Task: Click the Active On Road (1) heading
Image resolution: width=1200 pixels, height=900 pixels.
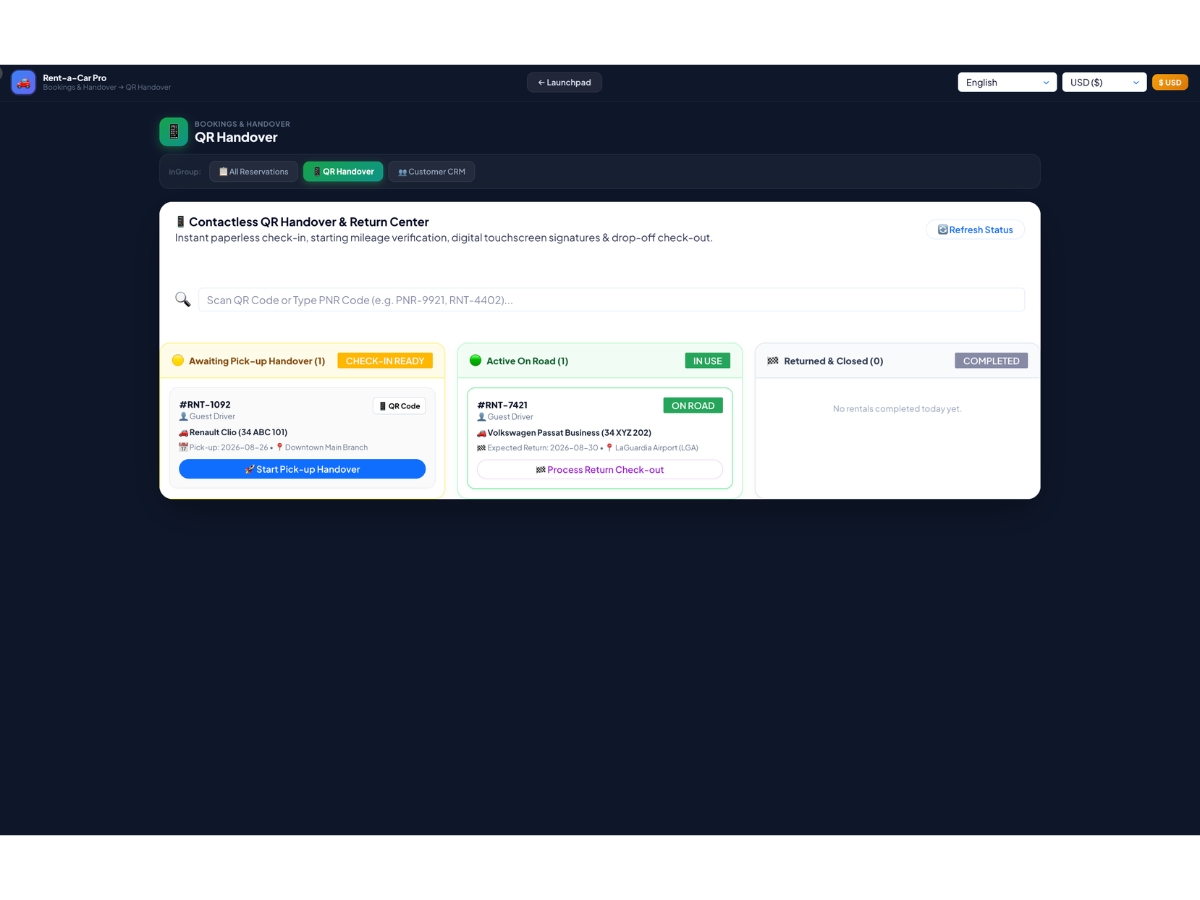Action: point(527,361)
